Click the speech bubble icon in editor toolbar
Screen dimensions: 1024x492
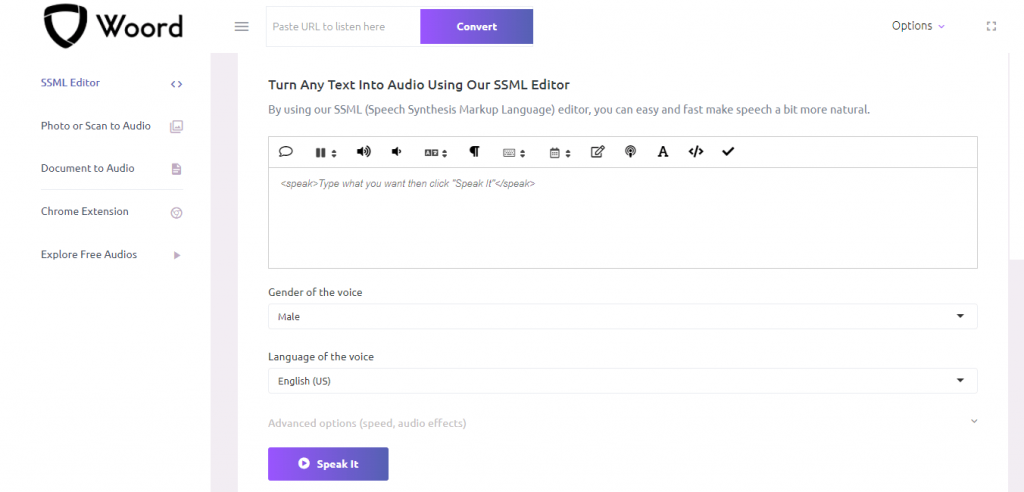[x=285, y=152]
